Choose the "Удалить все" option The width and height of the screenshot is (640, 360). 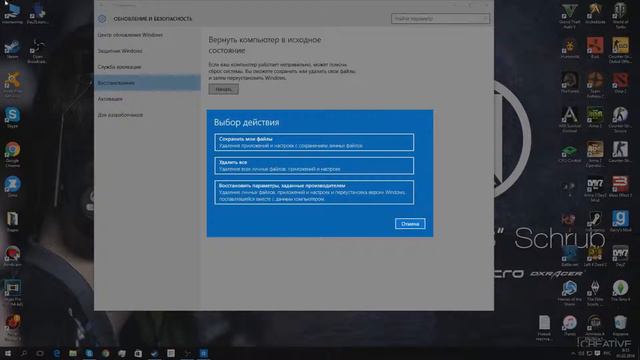(x=314, y=165)
